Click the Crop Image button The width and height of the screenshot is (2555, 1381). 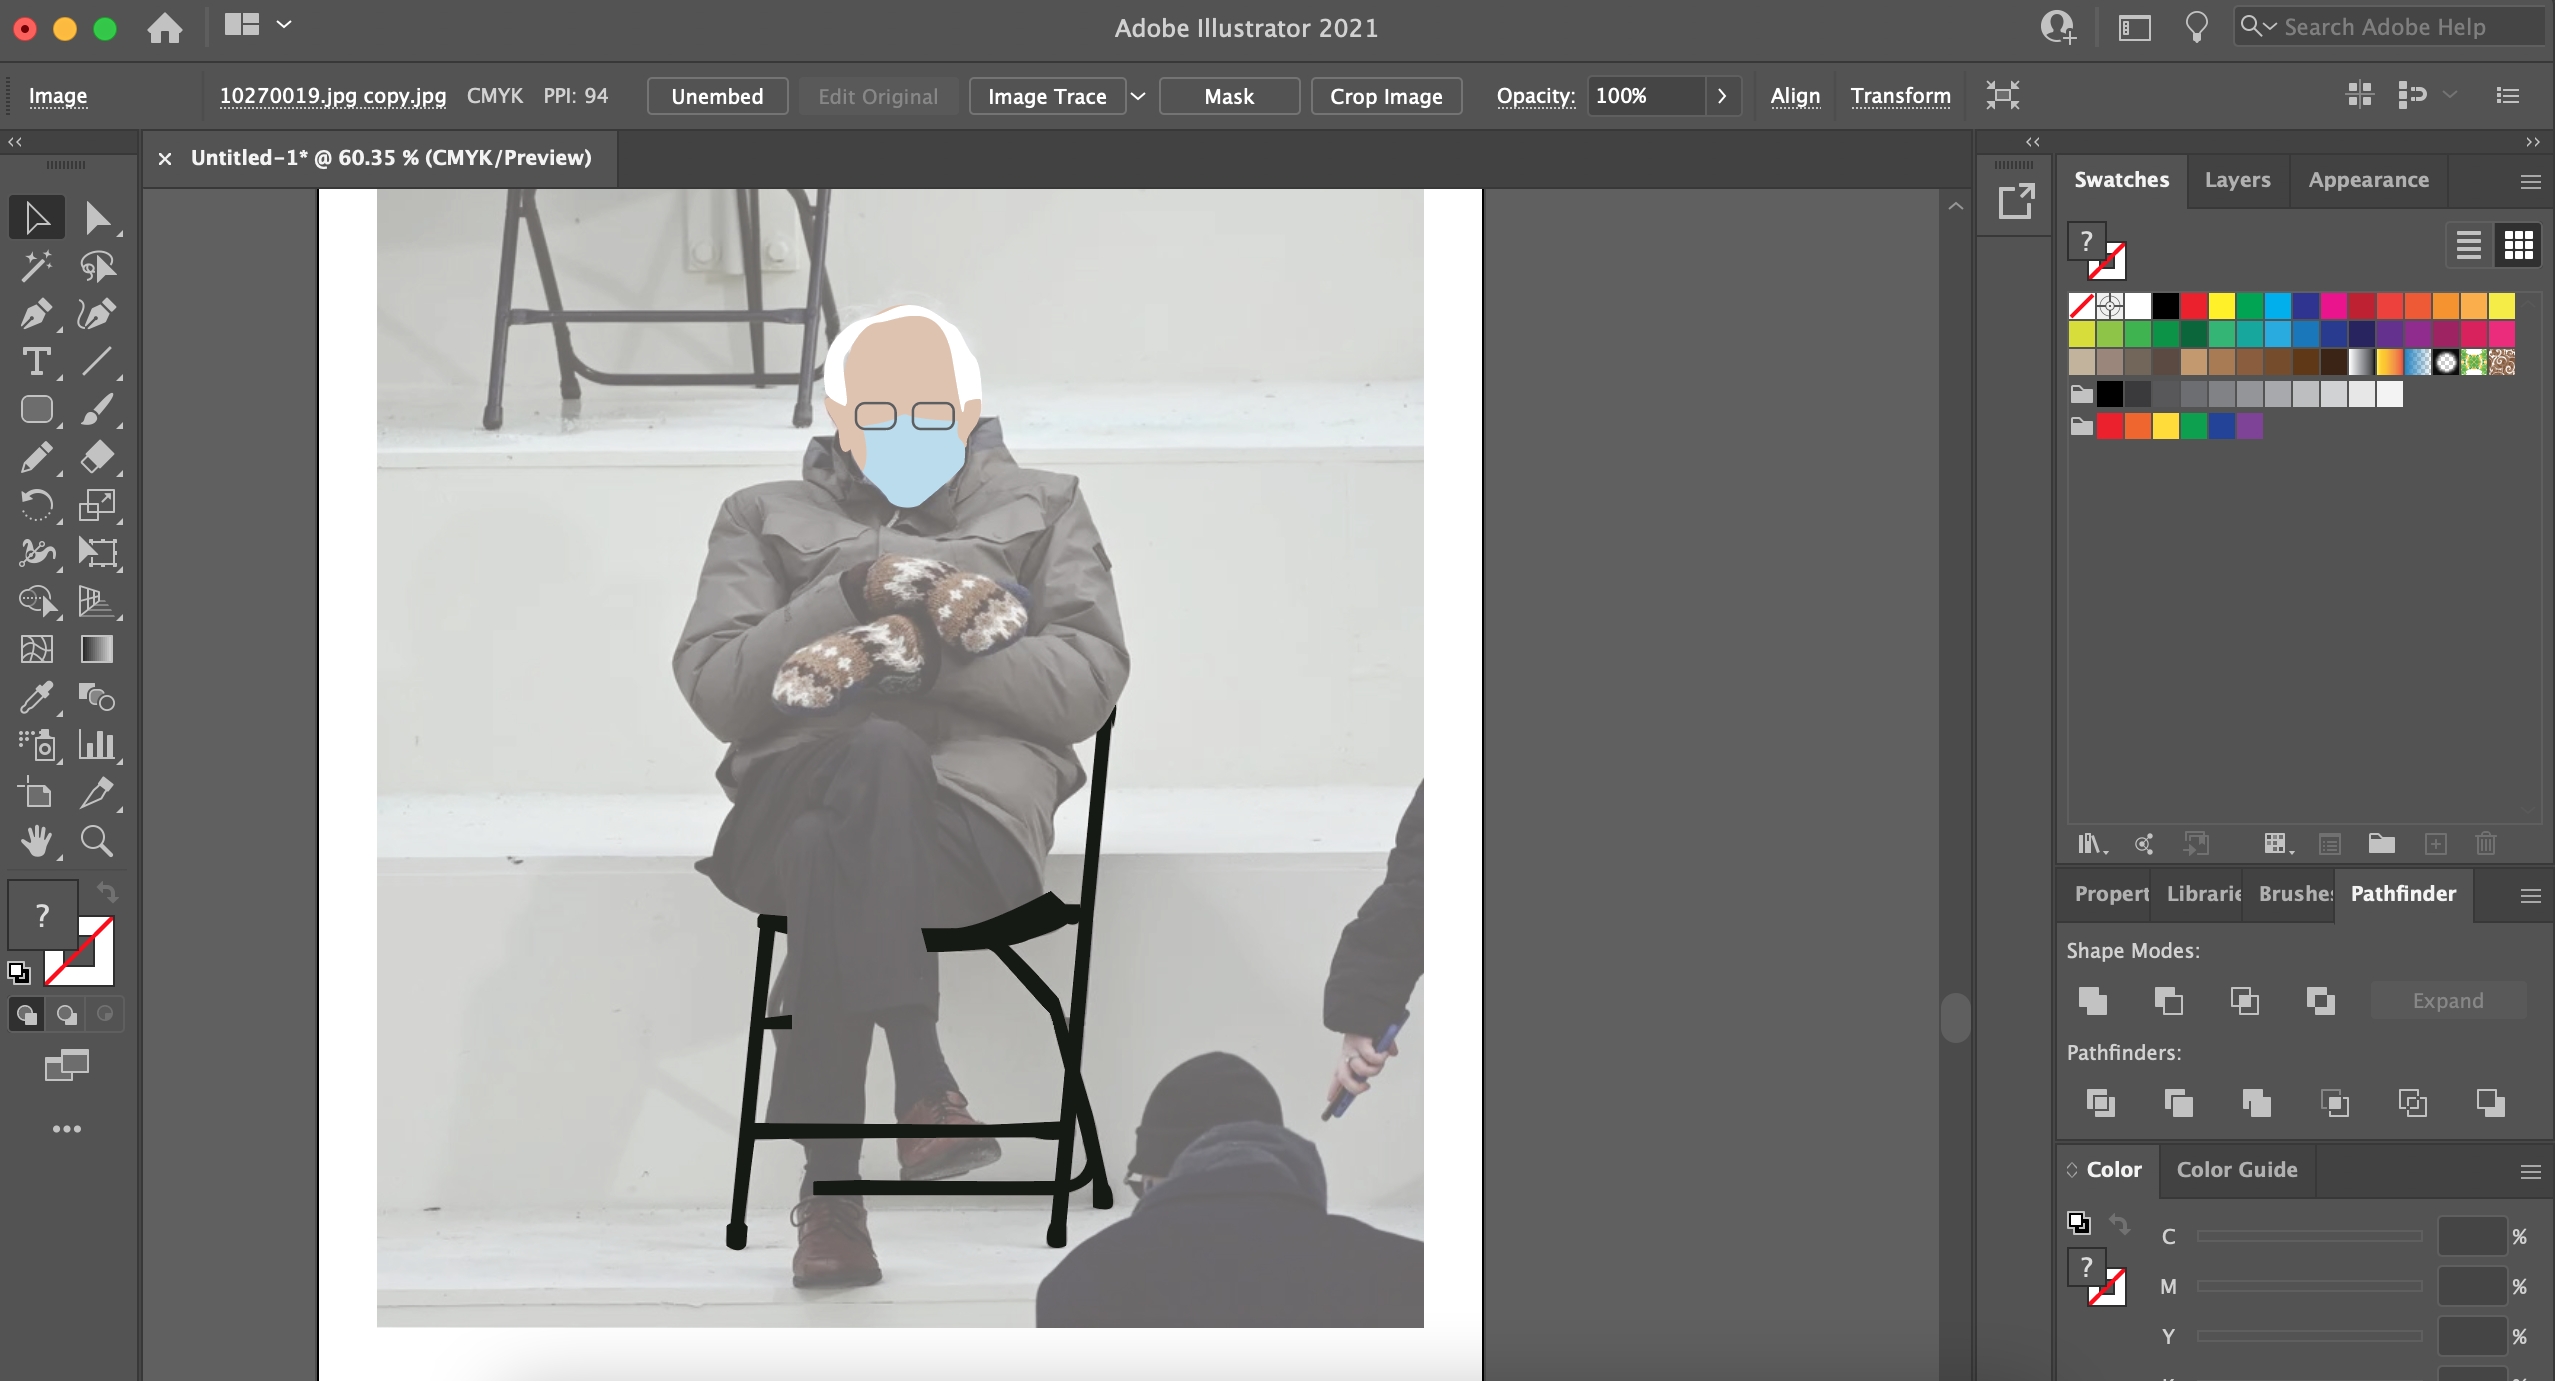pyautogui.click(x=1386, y=96)
